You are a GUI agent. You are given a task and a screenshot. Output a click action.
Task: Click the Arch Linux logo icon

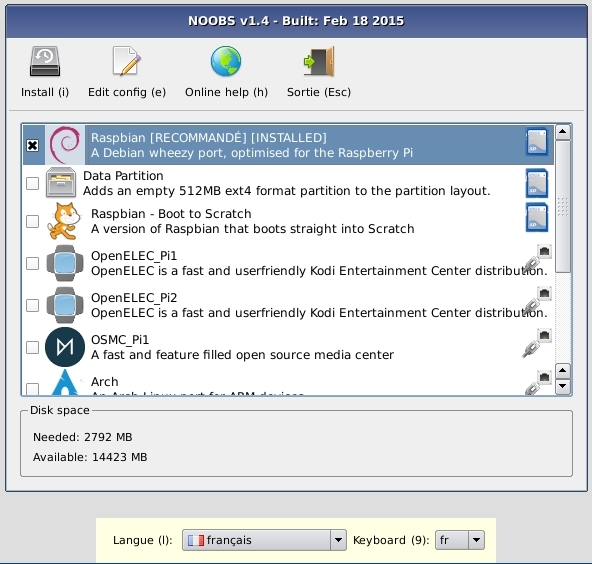[65, 382]
